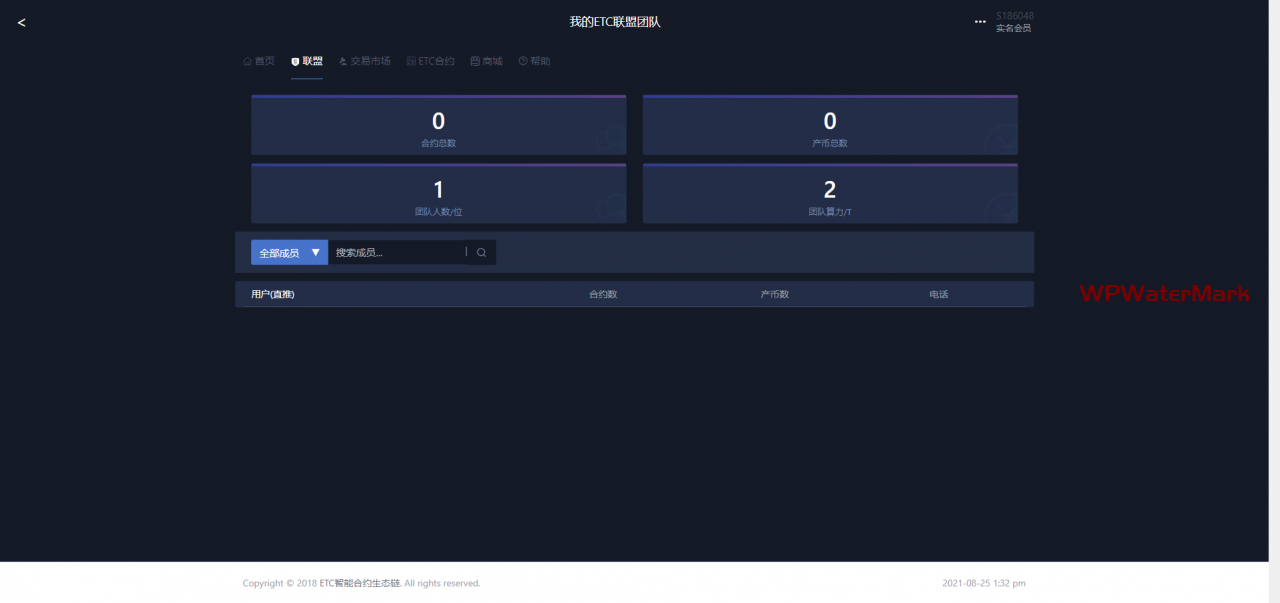
Task: Select the 联盟 alliance tab
Action: (x=307, y=61)
